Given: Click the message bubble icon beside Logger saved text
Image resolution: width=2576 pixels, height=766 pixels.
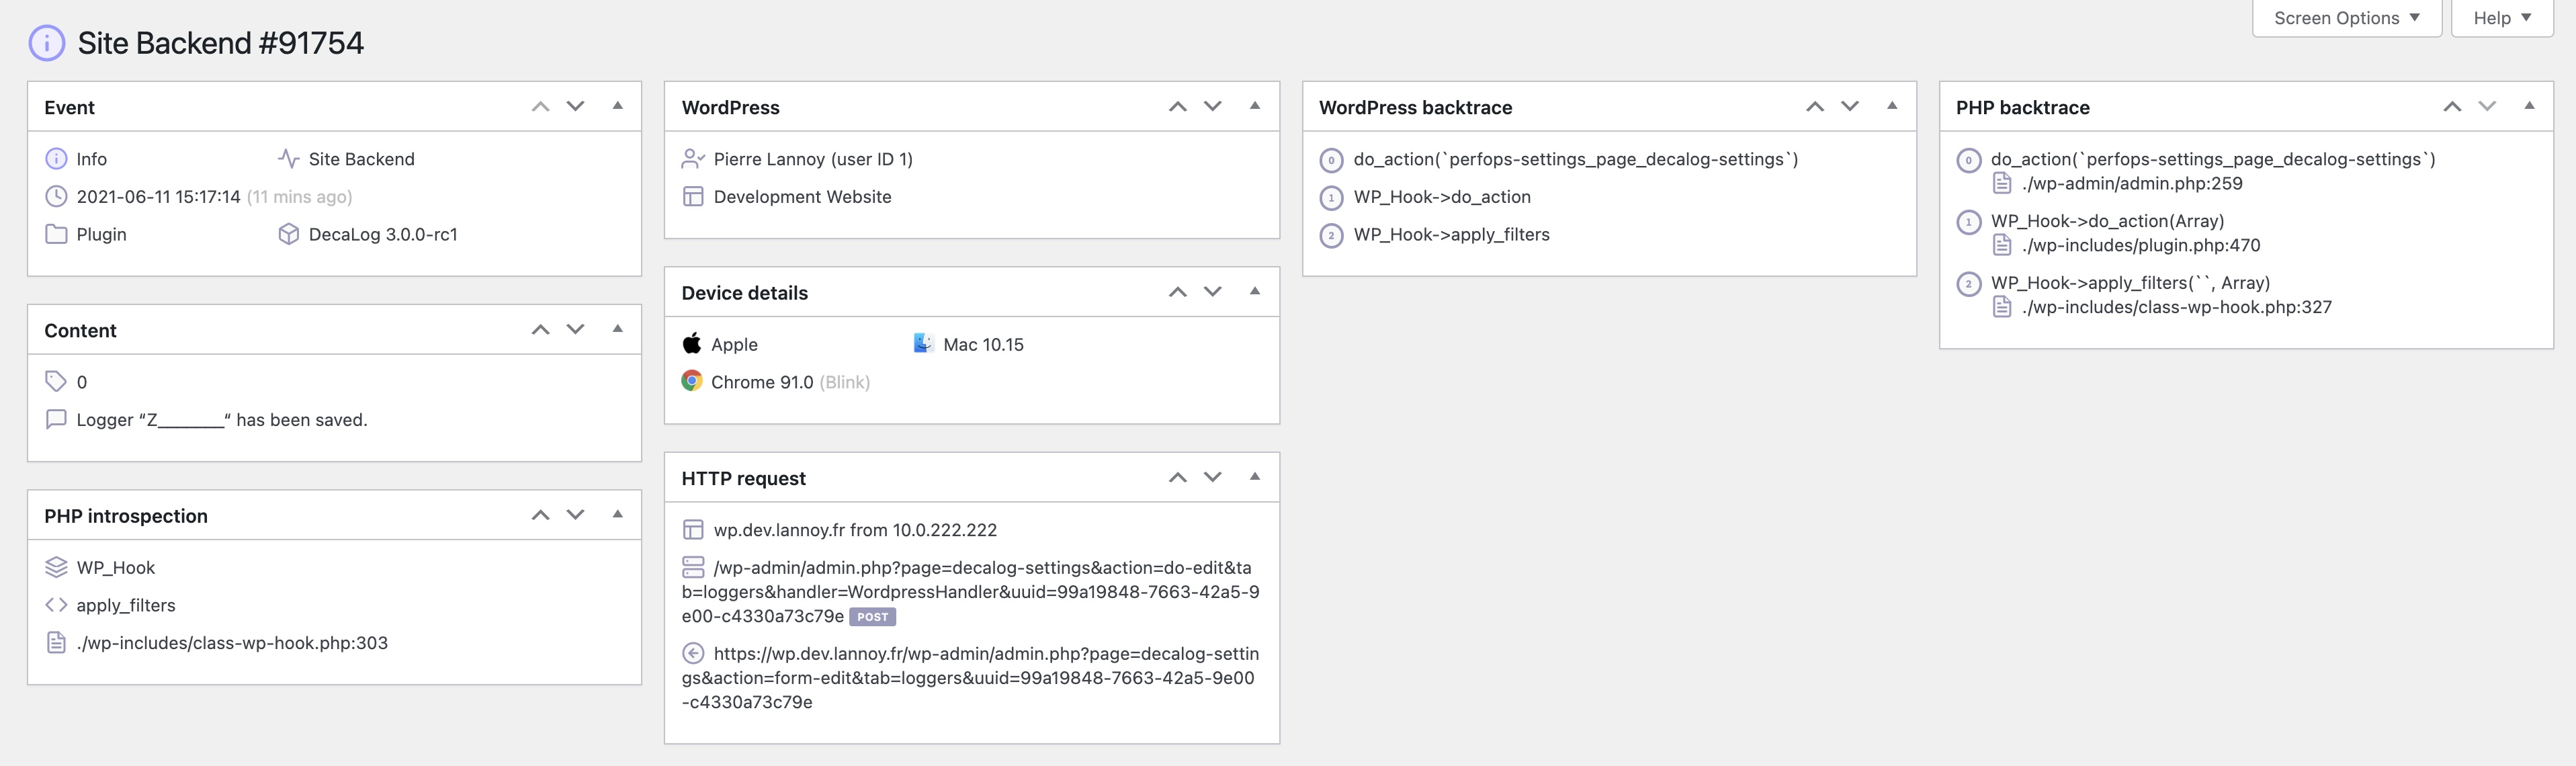Looking at the screenshot, I should pos(56,419).
